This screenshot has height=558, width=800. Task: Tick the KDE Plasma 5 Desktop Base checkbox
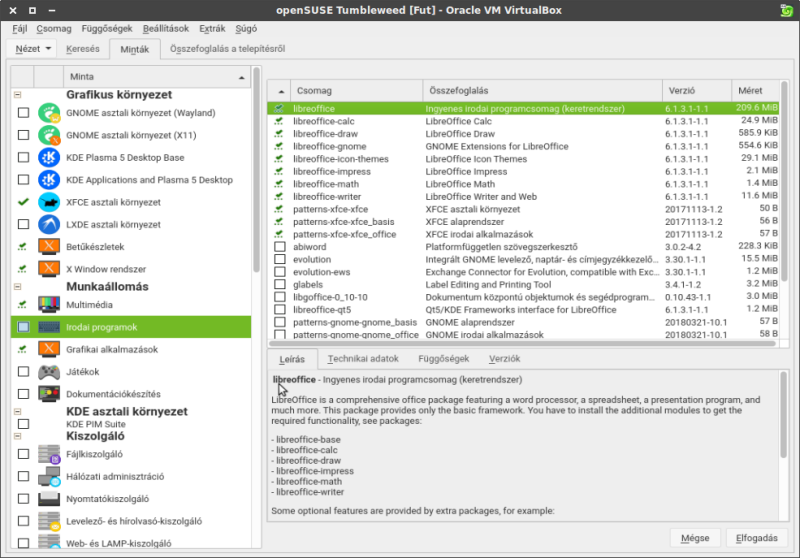(23, 158)
